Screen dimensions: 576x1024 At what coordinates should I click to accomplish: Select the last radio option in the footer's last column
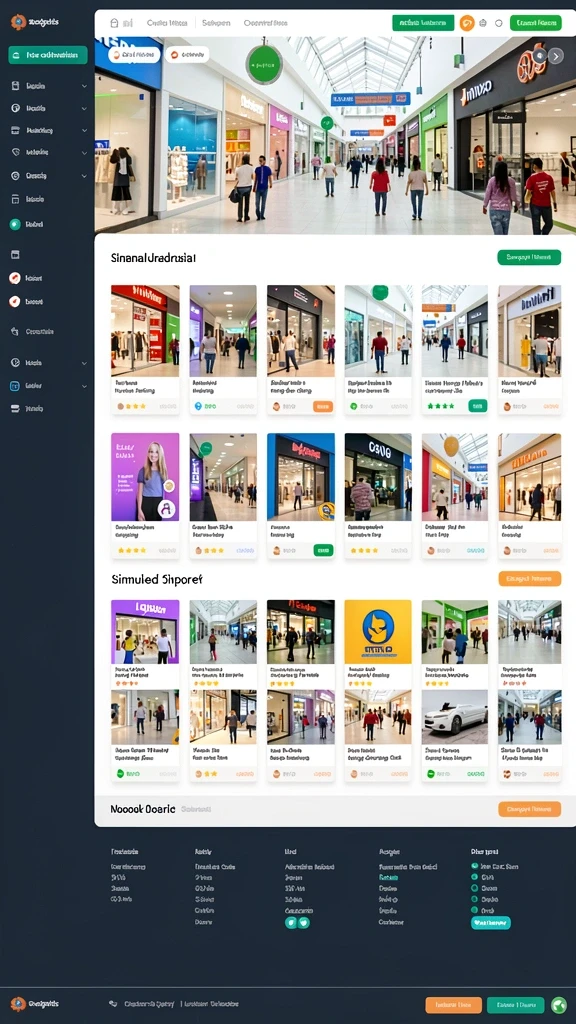[x=475, y=910]
